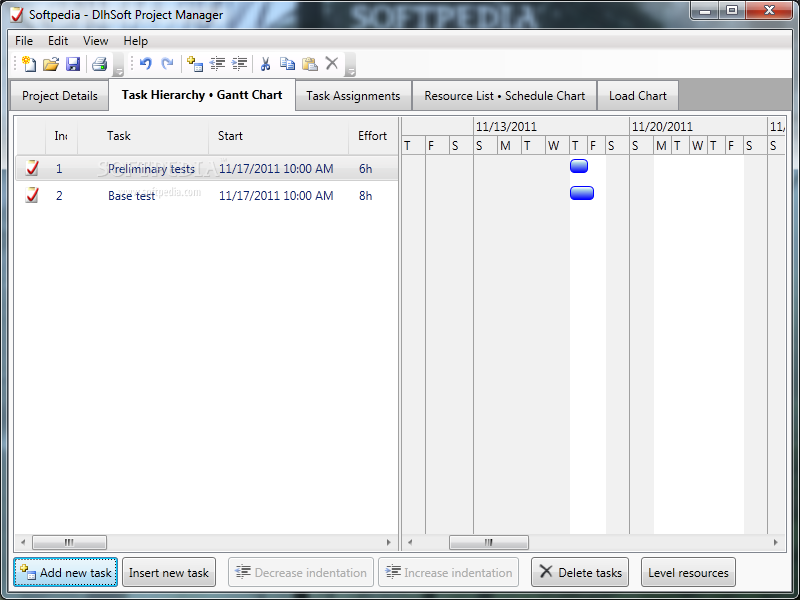The width and height of the screenshot is (800, 600).
Task: Click Preliminary tests start date cell
Action: [276, 169]
